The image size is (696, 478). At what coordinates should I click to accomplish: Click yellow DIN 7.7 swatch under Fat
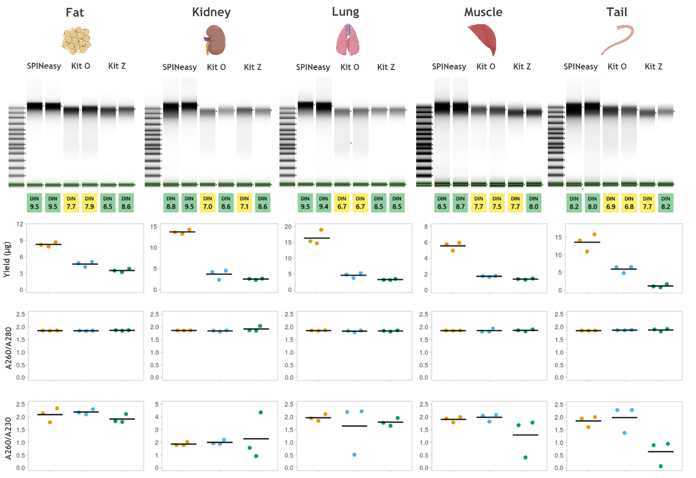click(x=71, y=203)
